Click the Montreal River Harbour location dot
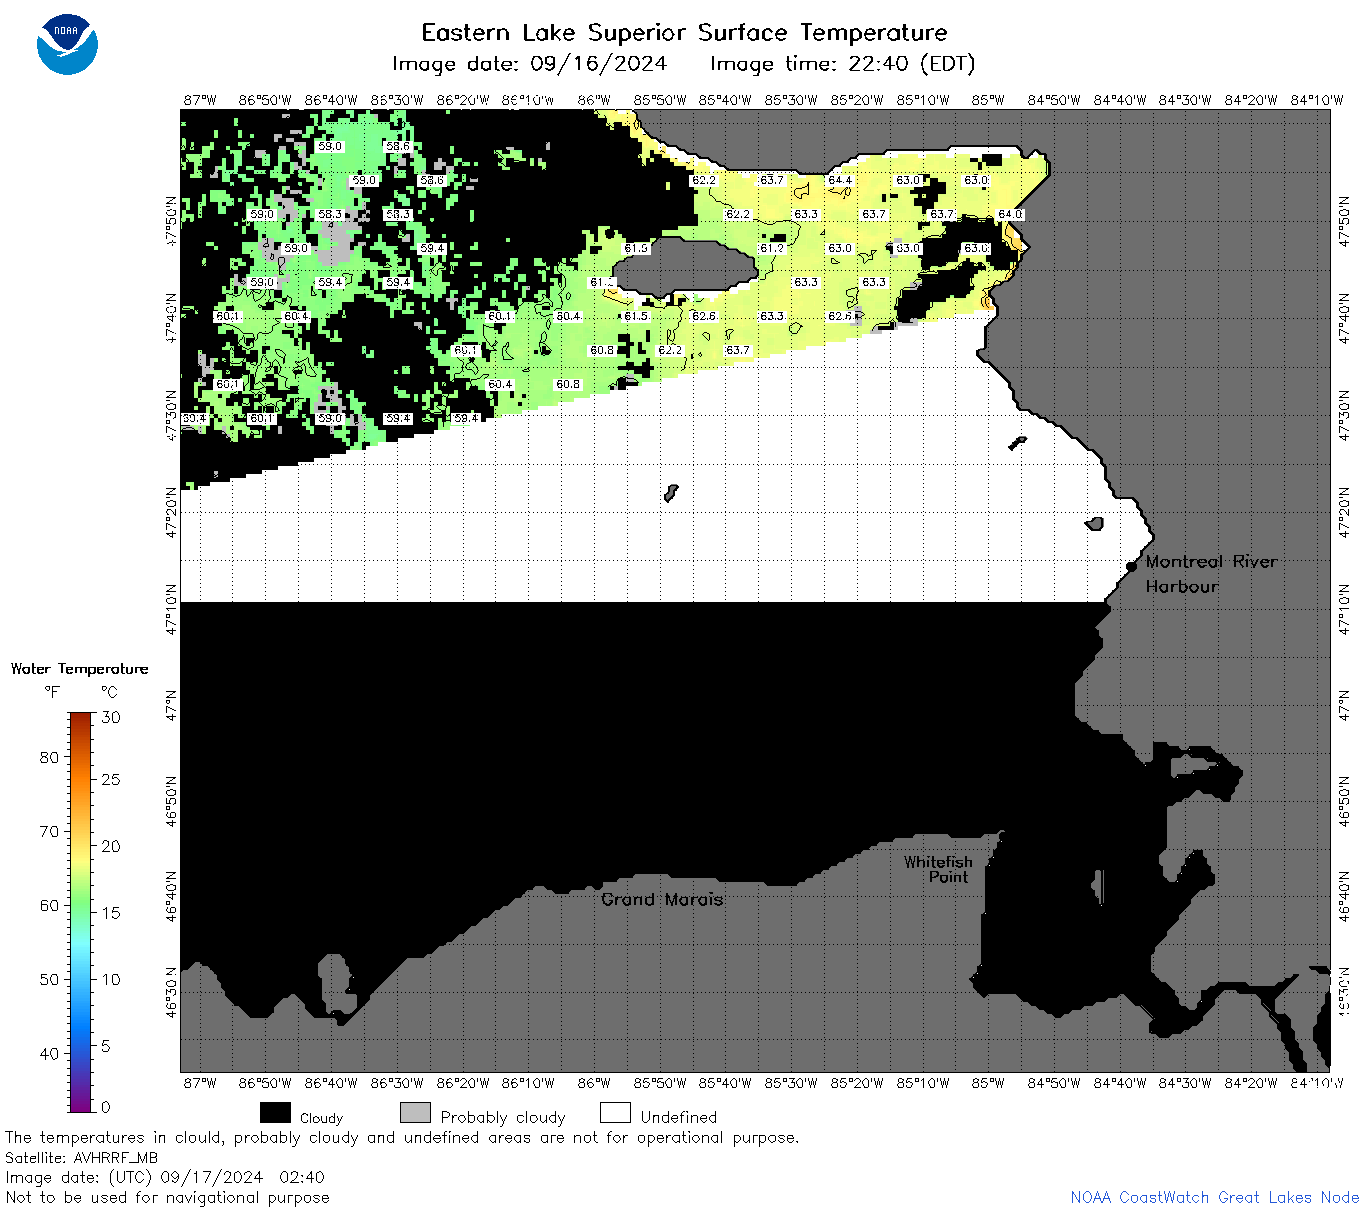Screen dimensions: 1370x1213 point(1132,566)
